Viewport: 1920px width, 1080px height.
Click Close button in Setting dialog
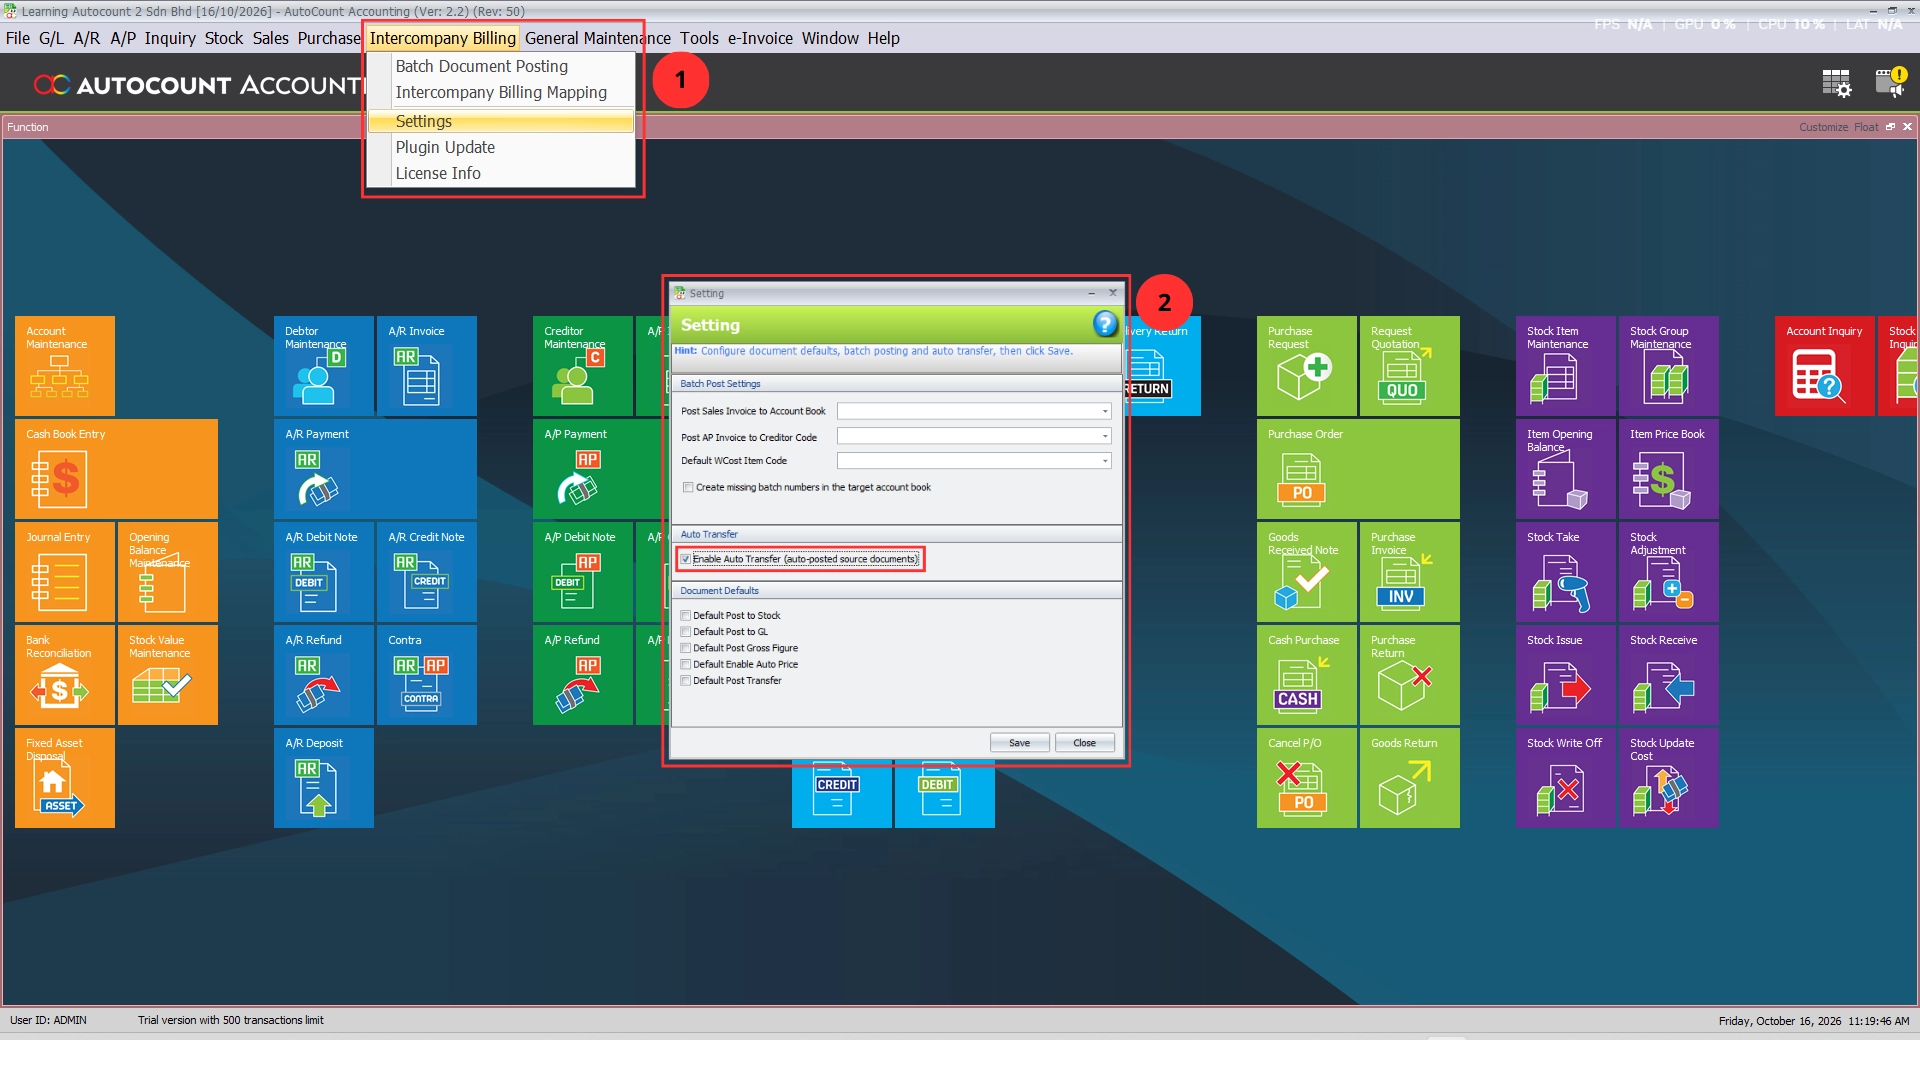[1084, 743]
